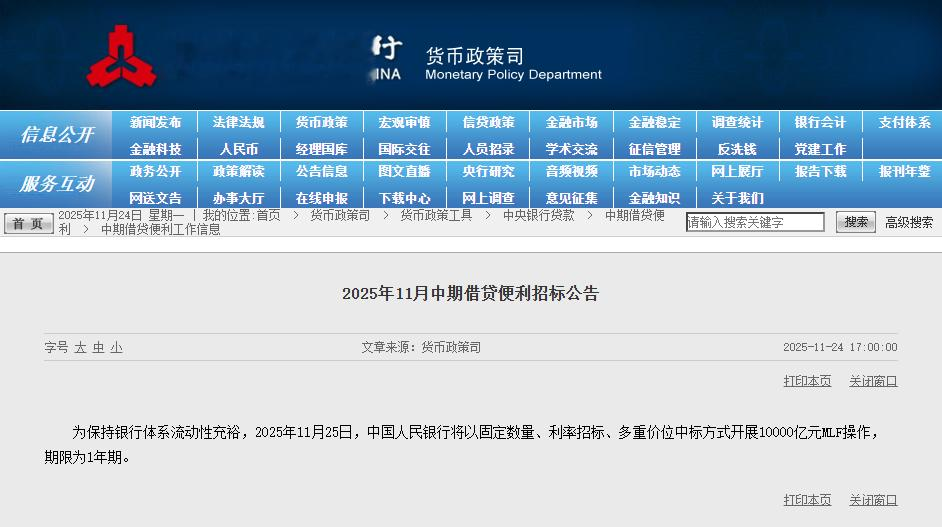Select 党建工作 in the navigation
Viewport: 942px width, 527px height.
coord(820,149)
